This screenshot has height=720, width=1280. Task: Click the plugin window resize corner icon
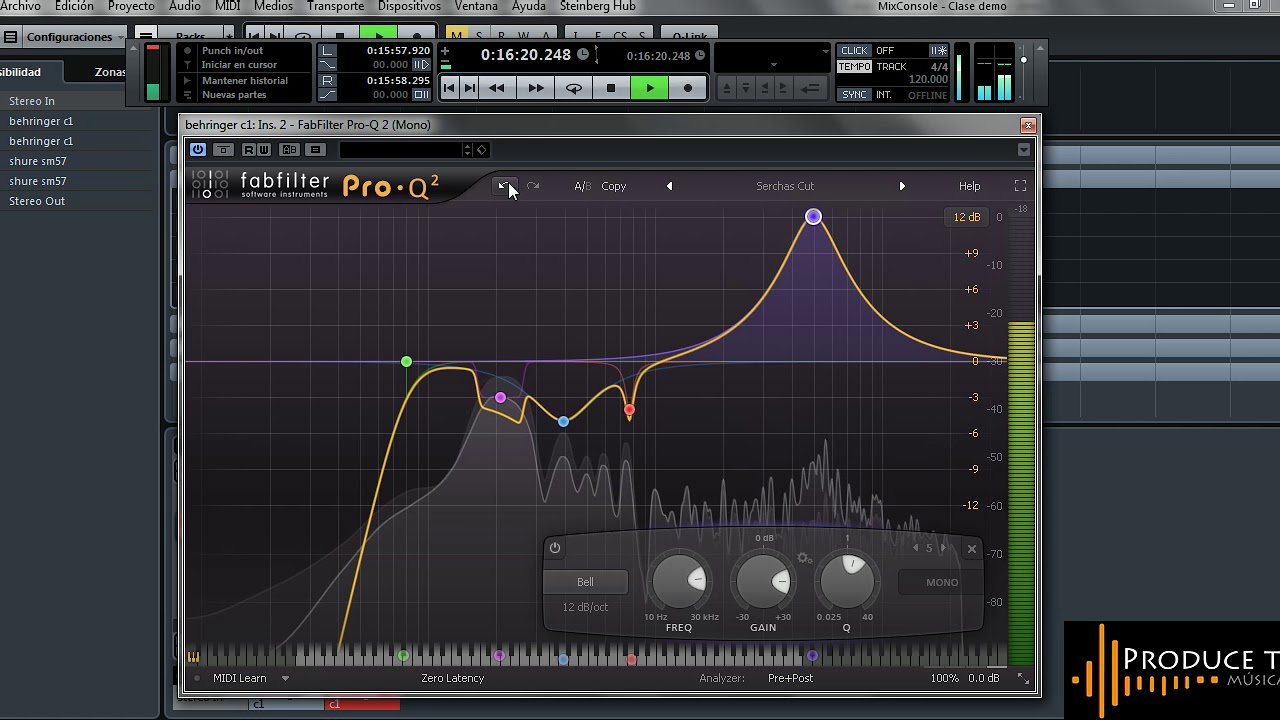click(1023, 678)
